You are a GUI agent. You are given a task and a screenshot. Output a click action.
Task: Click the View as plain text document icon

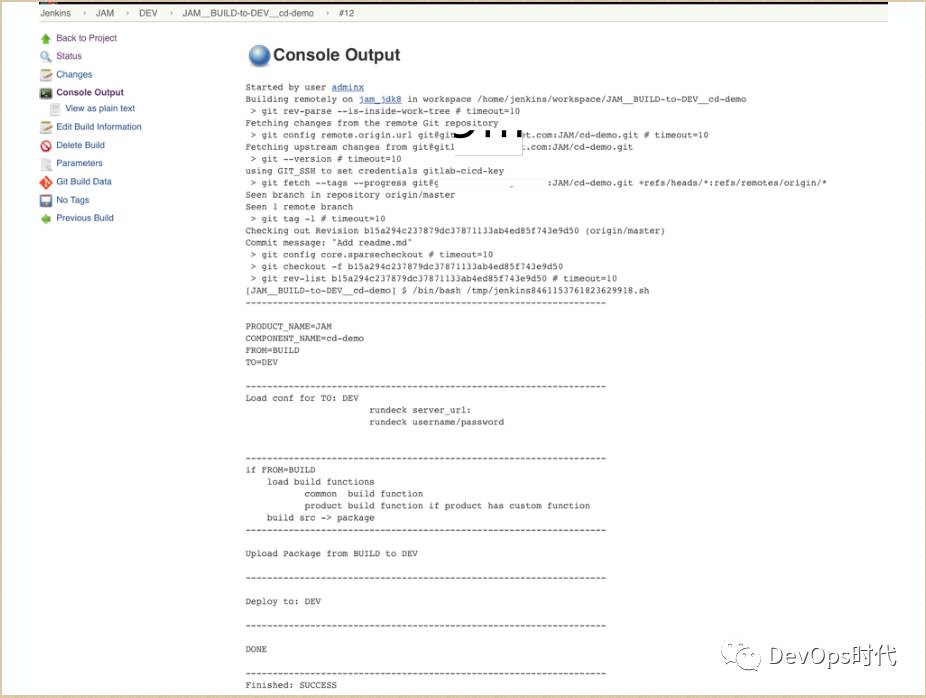(x=55, y=109)
